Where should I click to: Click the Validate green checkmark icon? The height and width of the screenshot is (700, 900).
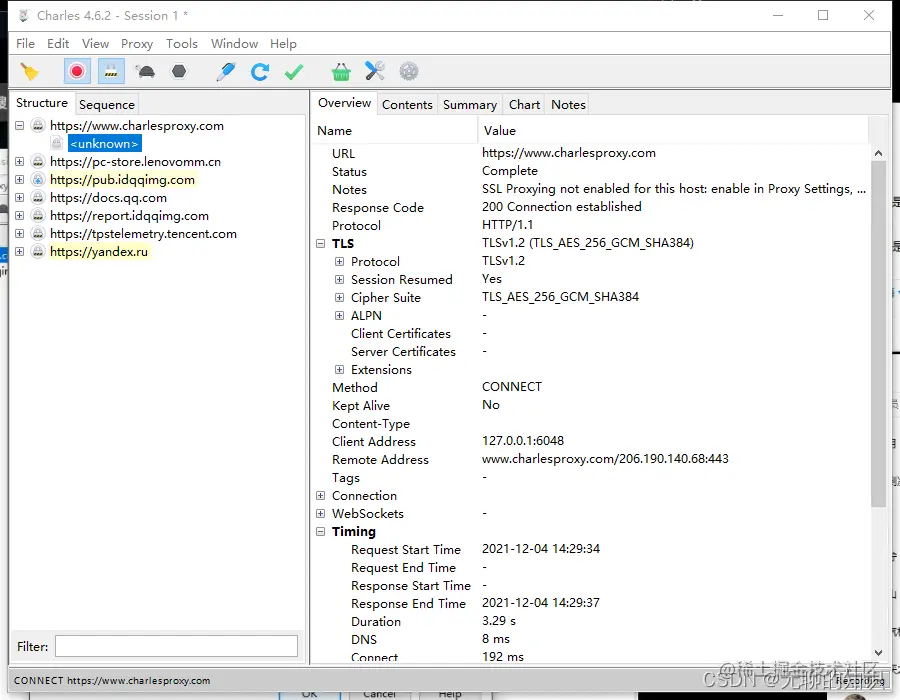point(294,72)
